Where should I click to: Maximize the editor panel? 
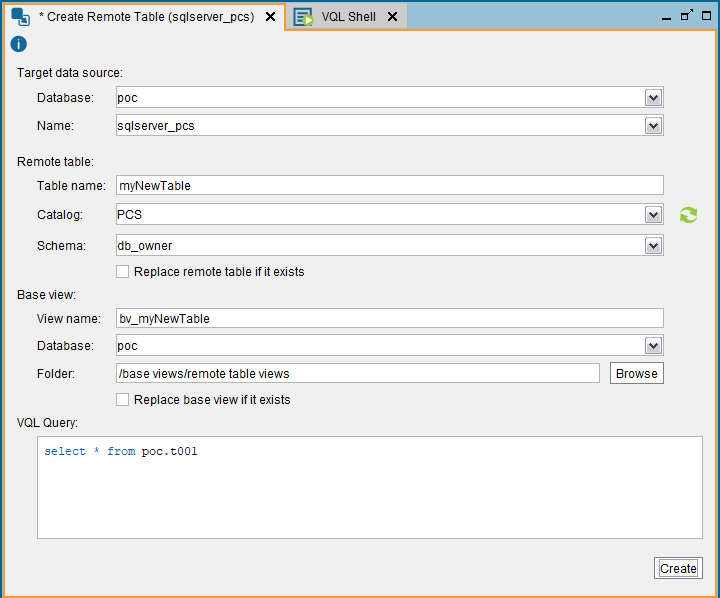click(x=707, y=16)
